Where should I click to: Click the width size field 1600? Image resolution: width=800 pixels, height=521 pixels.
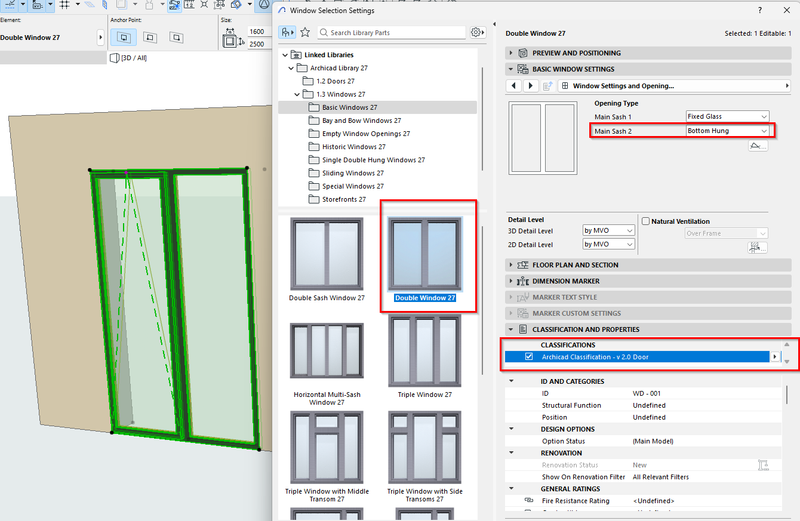tap(258, 32)
